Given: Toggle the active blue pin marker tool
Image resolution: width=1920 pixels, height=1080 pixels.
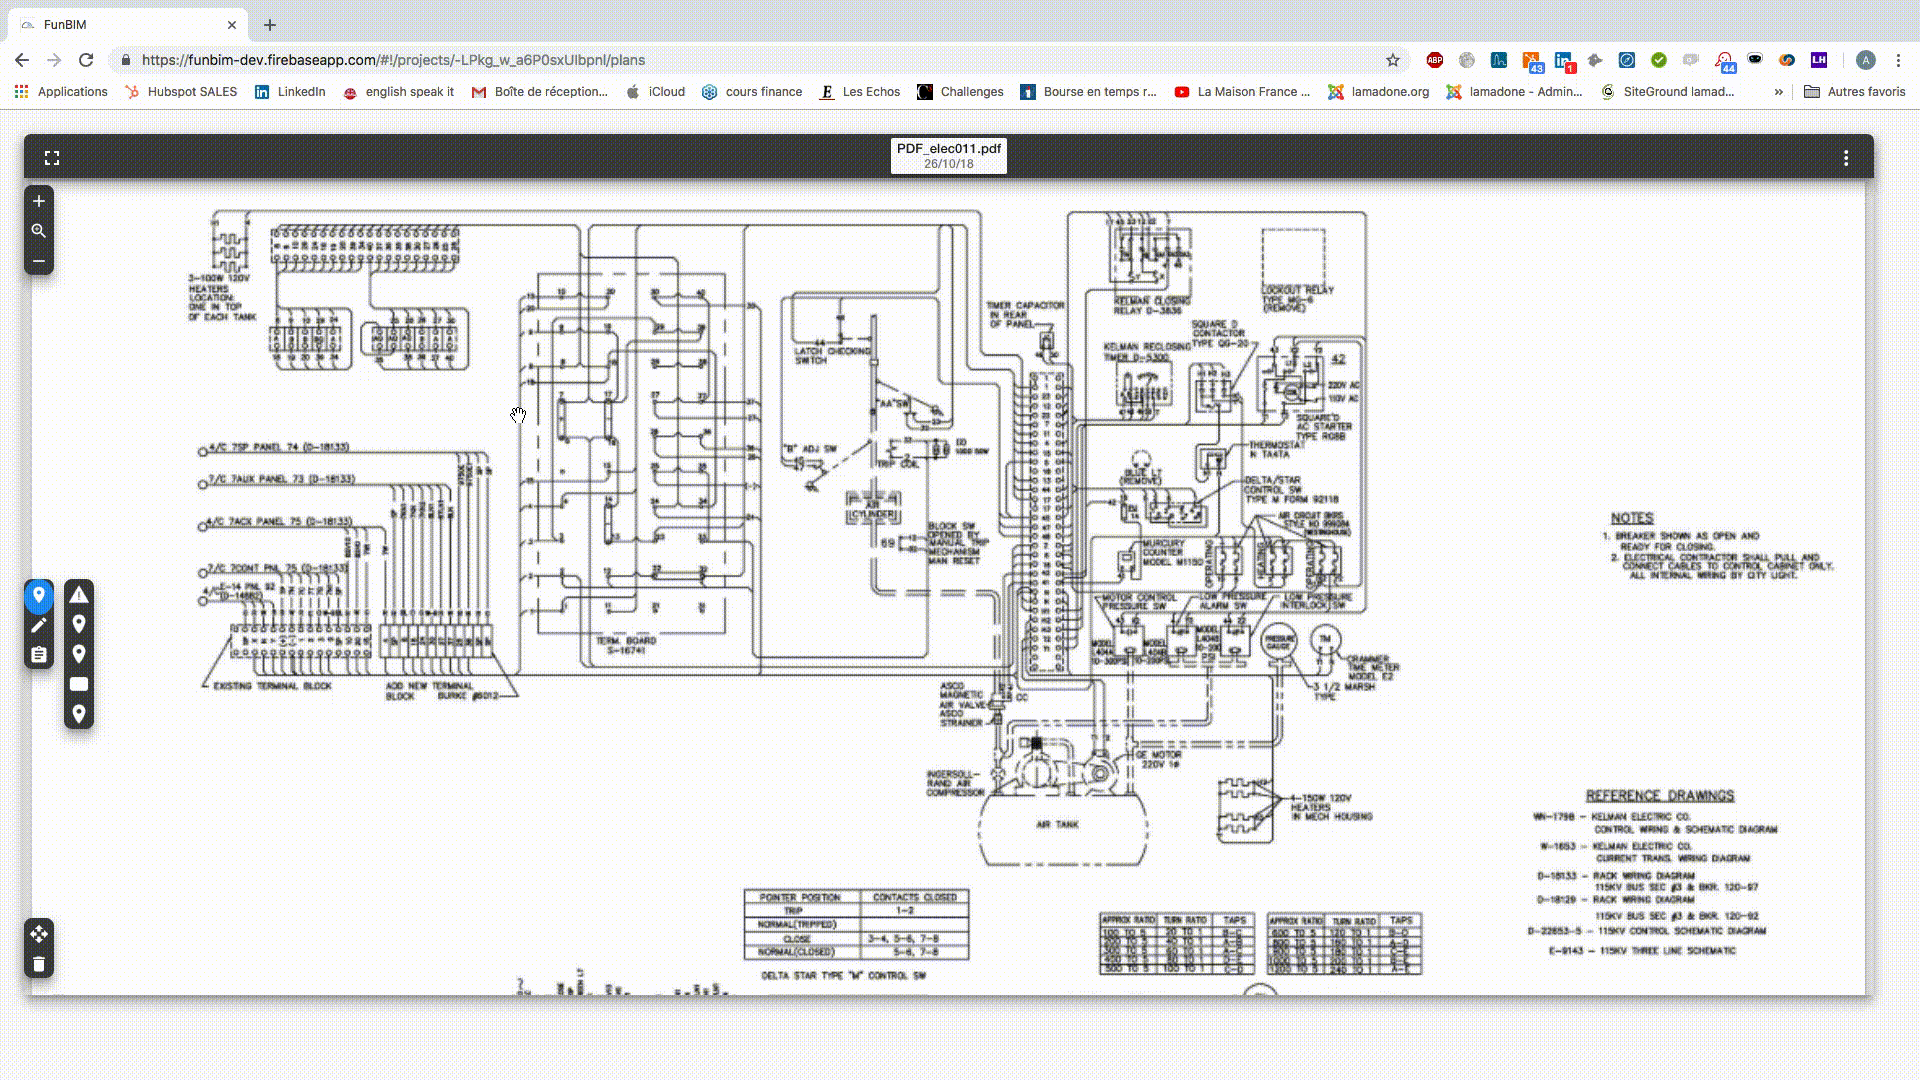Looking at the screenshot, I should [39, 595].
